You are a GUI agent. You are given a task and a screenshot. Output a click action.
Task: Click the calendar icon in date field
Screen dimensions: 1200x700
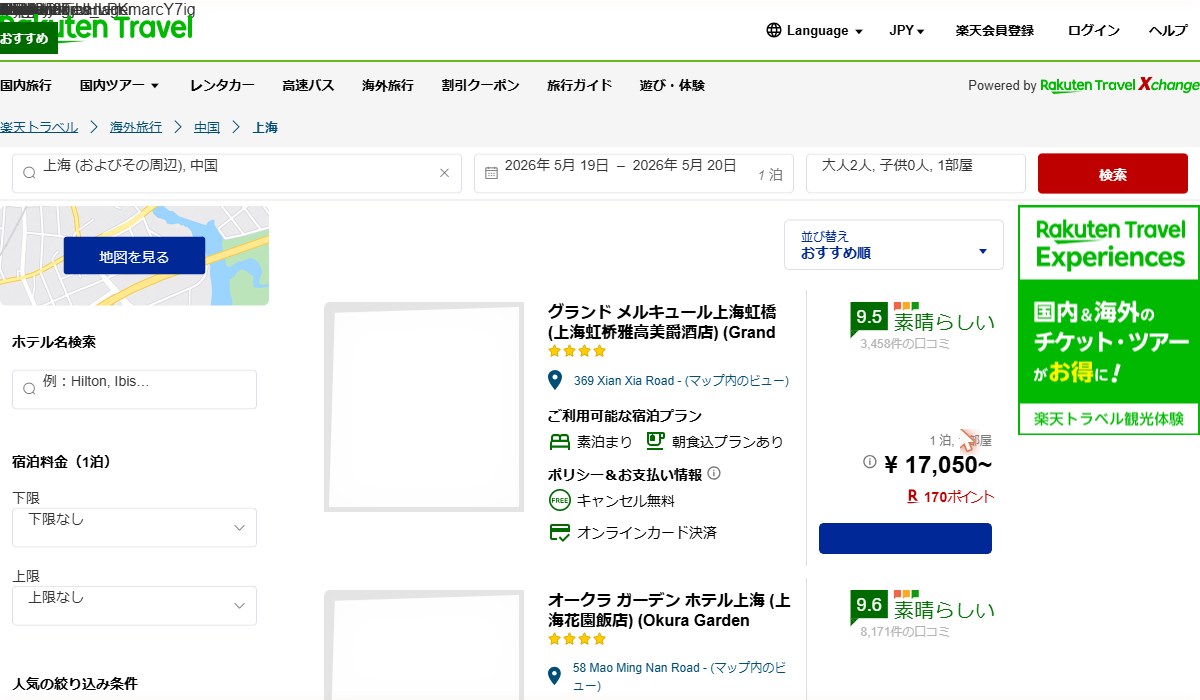pyautogui.click(x=491, y=173)
